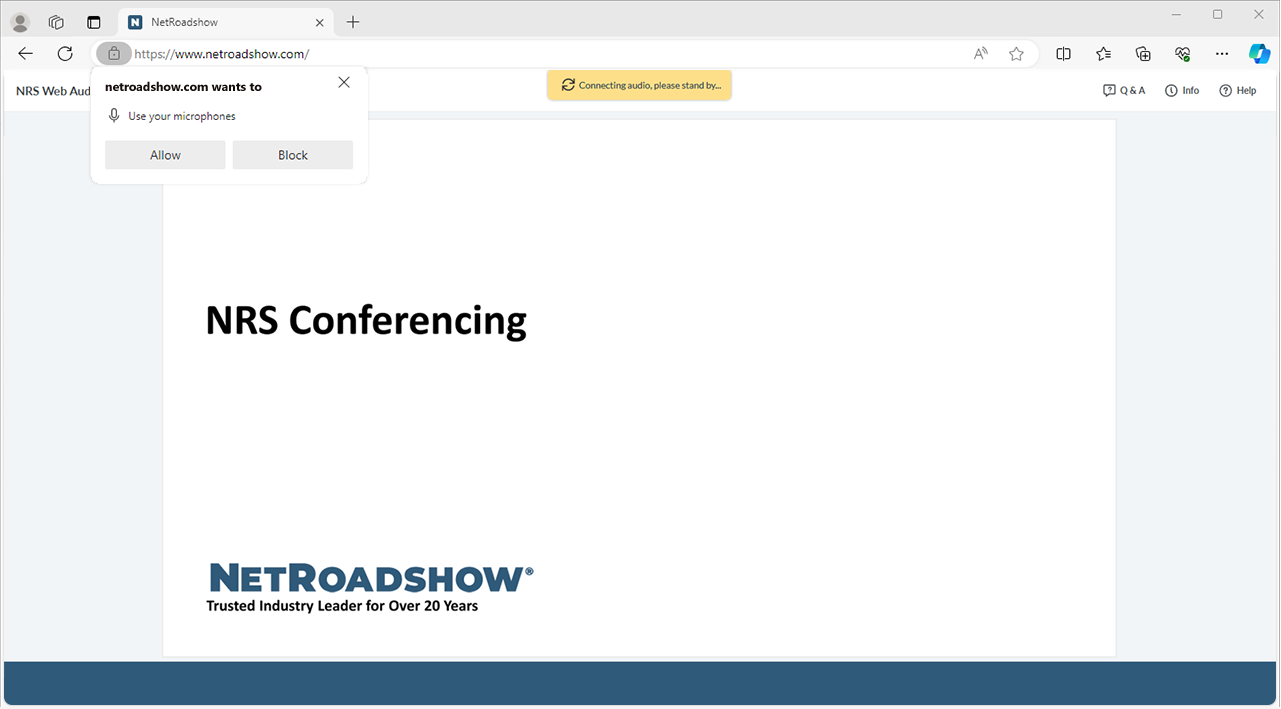Screen dimensions: 1281x709
Task: Dismiss the microphone permission prompt
Action: tap(343, 81)
